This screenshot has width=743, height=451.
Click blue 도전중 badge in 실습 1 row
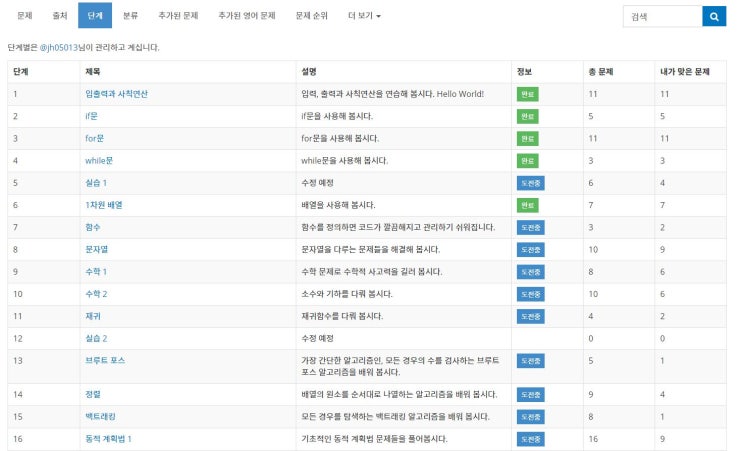tap(530, 183)
